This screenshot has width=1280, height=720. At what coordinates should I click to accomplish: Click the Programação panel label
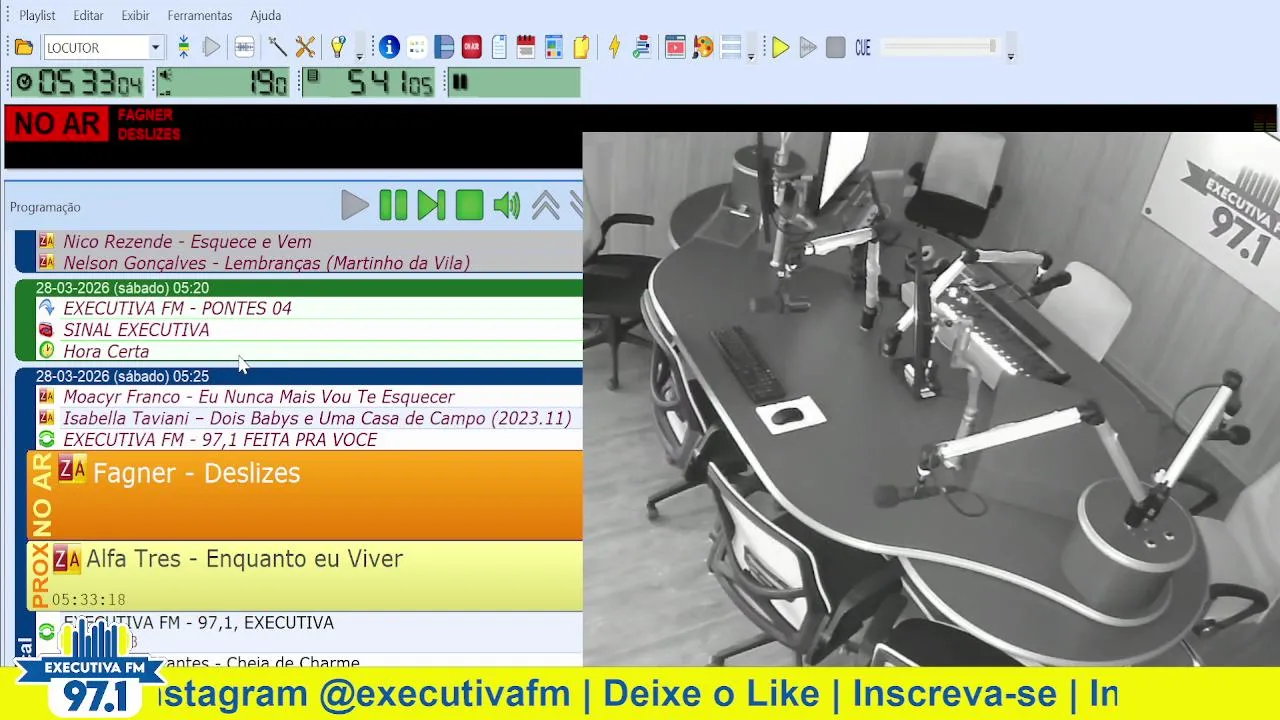pyautogui.click(x=45, y=207)
